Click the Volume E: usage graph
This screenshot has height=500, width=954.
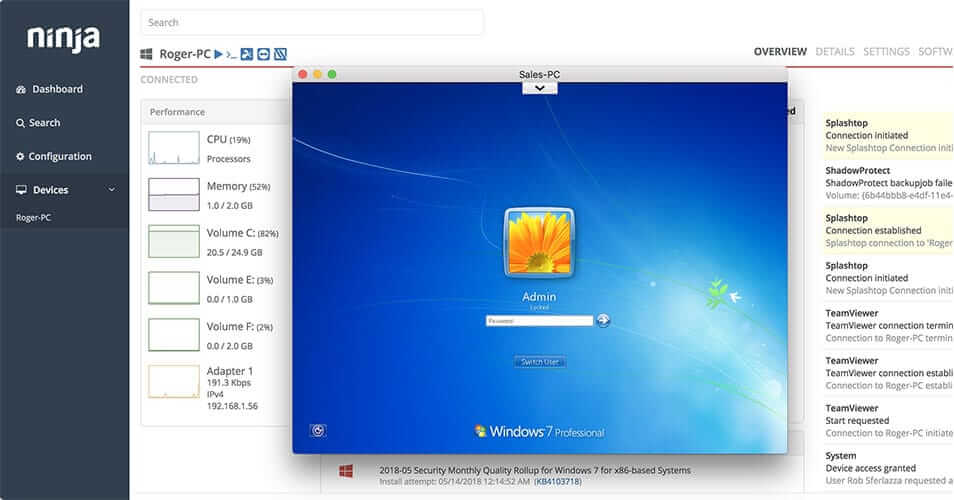pos(174,288)
